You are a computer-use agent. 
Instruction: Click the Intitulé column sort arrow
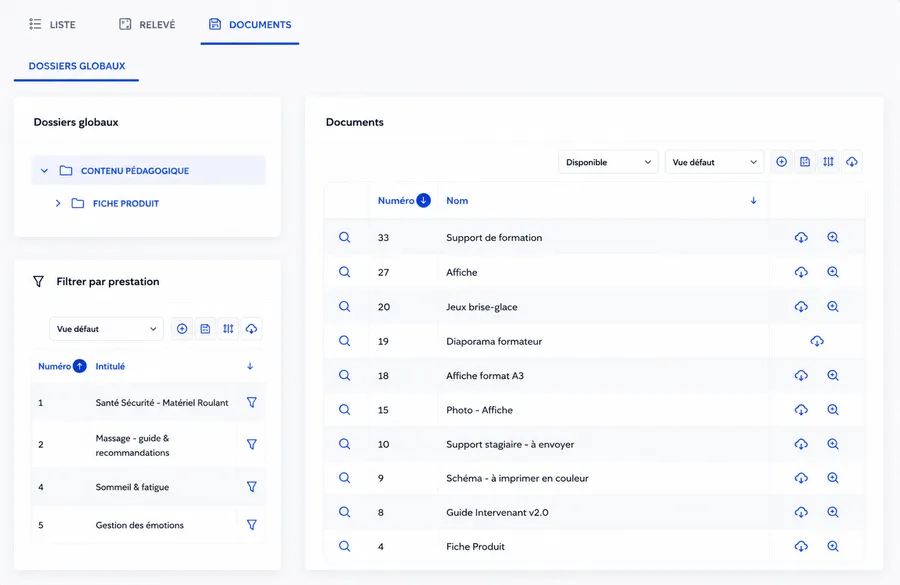pos(250,366)
